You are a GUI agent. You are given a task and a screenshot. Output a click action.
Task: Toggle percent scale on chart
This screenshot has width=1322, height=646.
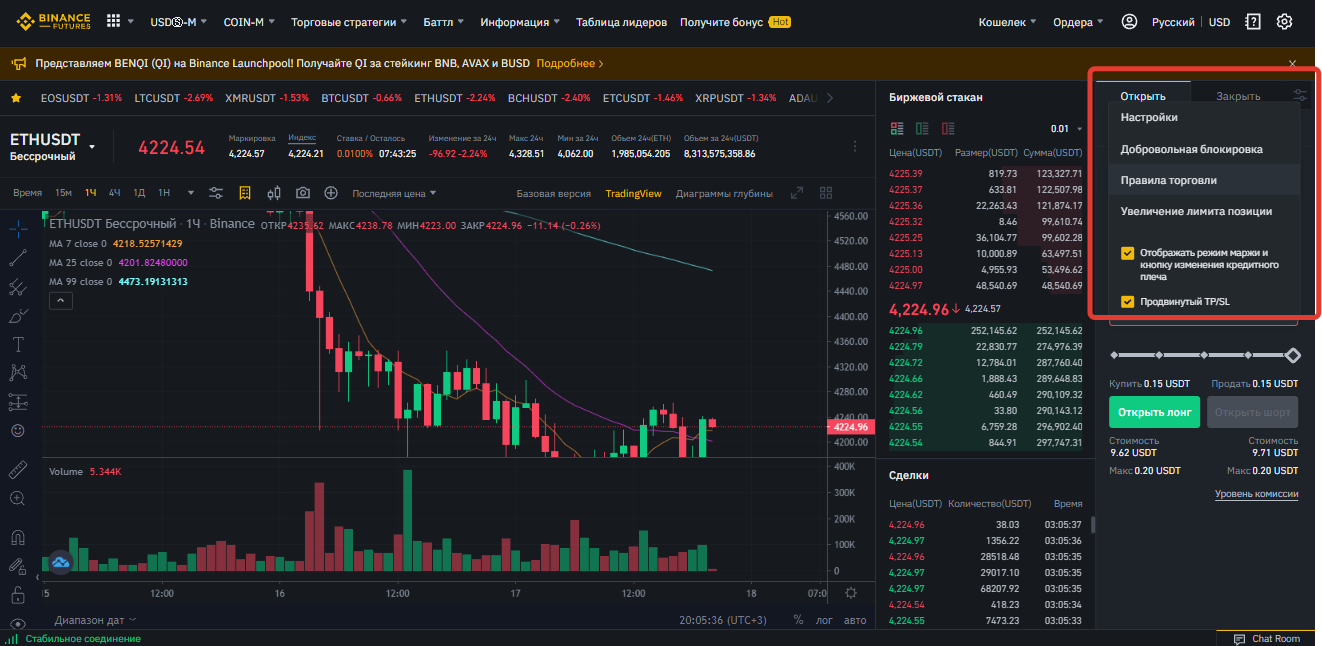(798, 620)
